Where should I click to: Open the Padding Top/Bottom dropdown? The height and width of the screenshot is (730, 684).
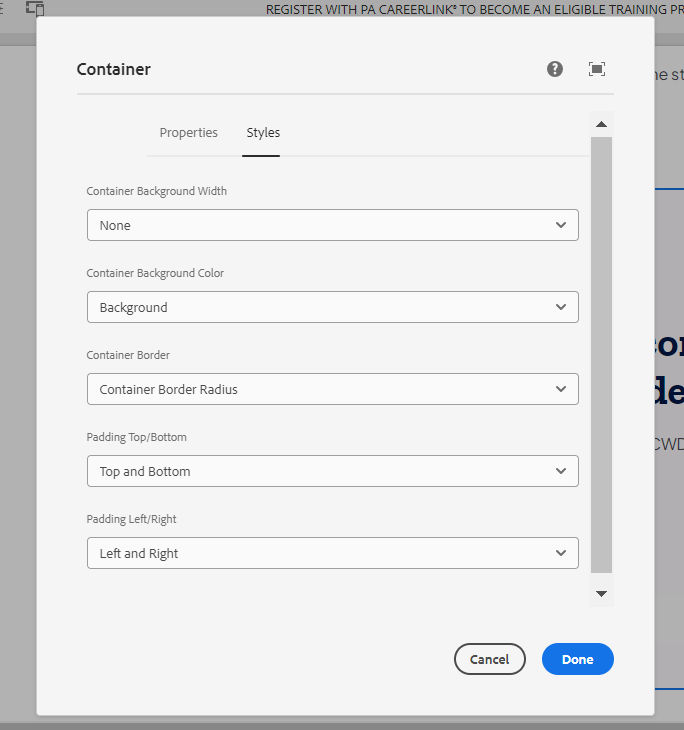[x=332, y=471]
